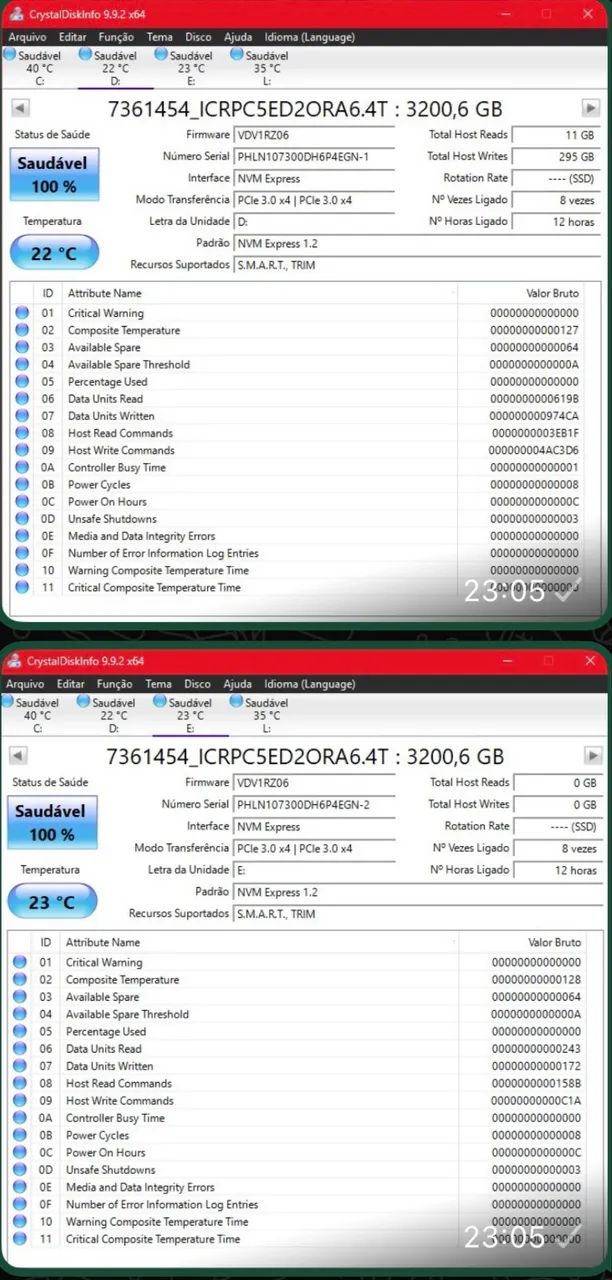The image size is (612, 1280).
Task: Select the Data Units Written row in the bottom window
Action: tap(297, 1066)
